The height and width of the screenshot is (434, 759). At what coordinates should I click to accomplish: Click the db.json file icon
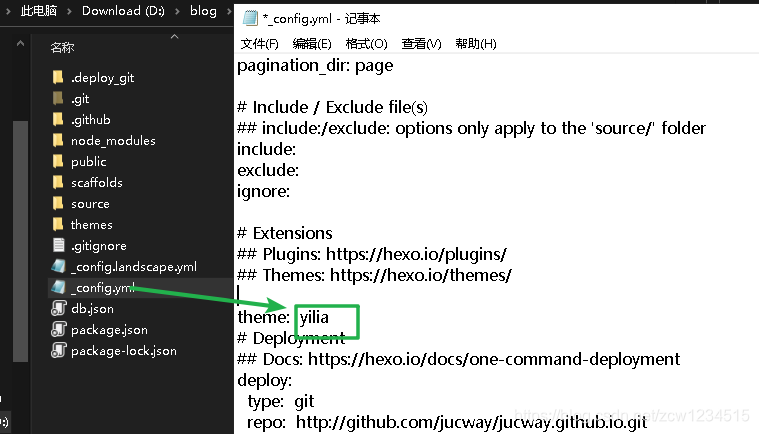pos(59,308)
